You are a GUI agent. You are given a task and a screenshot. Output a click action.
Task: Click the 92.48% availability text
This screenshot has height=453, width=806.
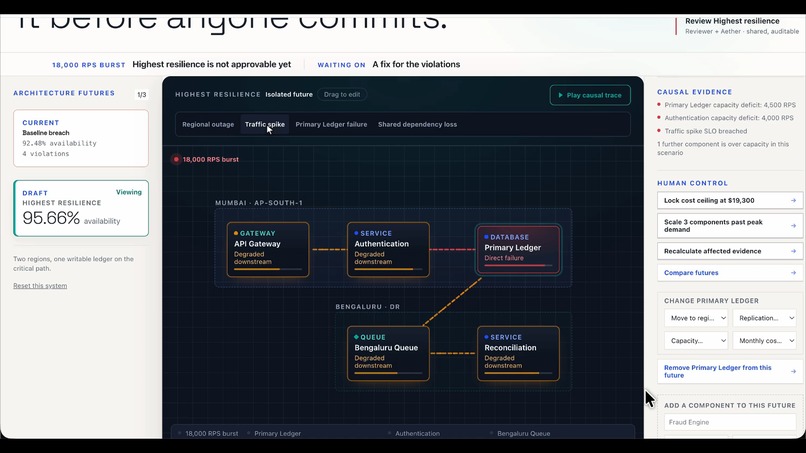[59, 143]
